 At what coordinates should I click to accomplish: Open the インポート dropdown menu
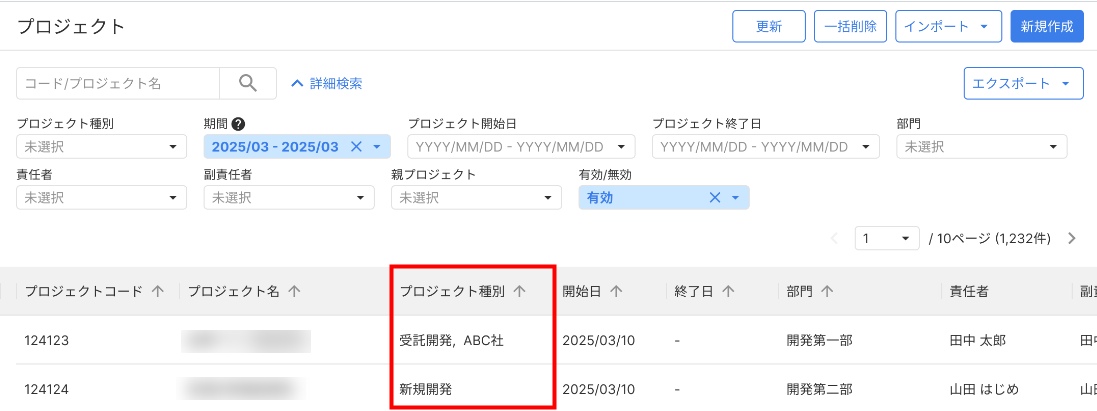948,27
